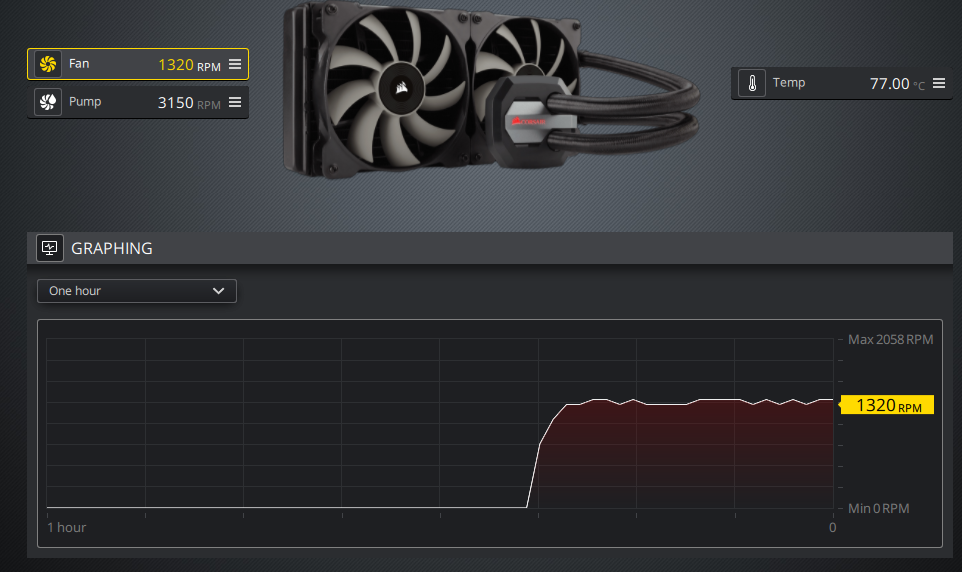Open the One hour time range dropdown
Viewport: 962px width, 572px height.
137,291
